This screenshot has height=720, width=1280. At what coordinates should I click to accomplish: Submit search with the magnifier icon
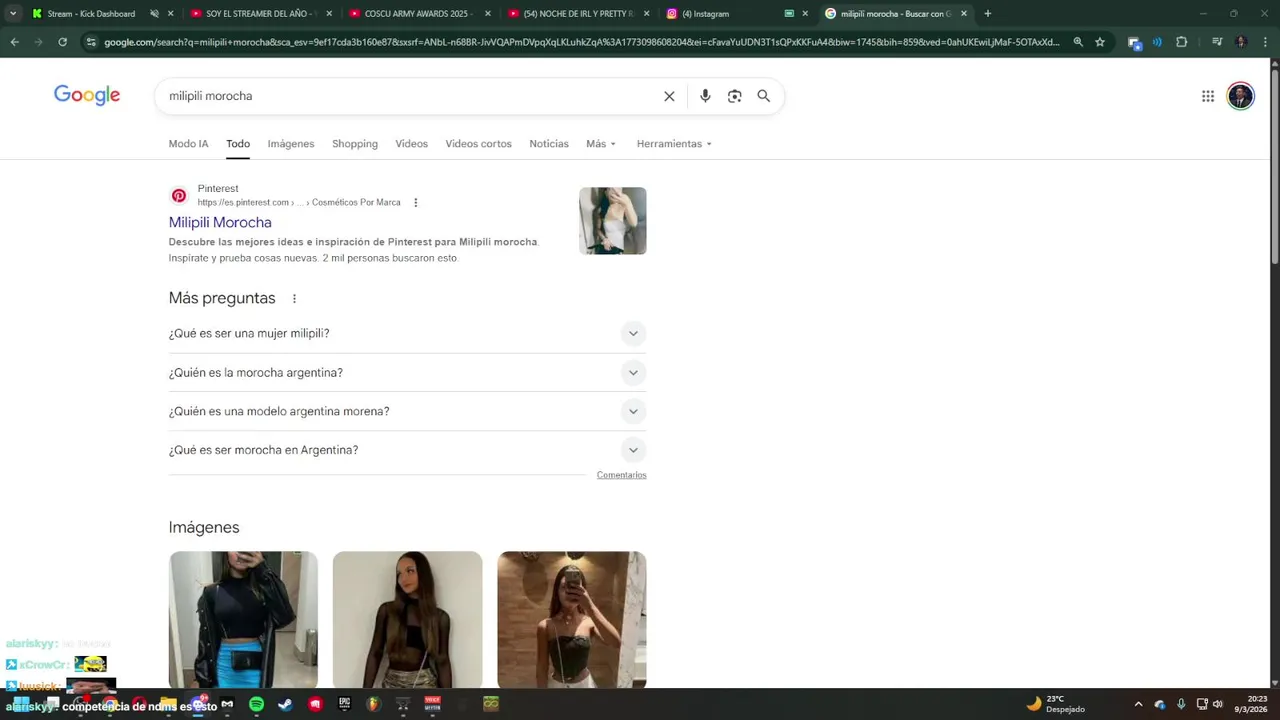(764, 96)
